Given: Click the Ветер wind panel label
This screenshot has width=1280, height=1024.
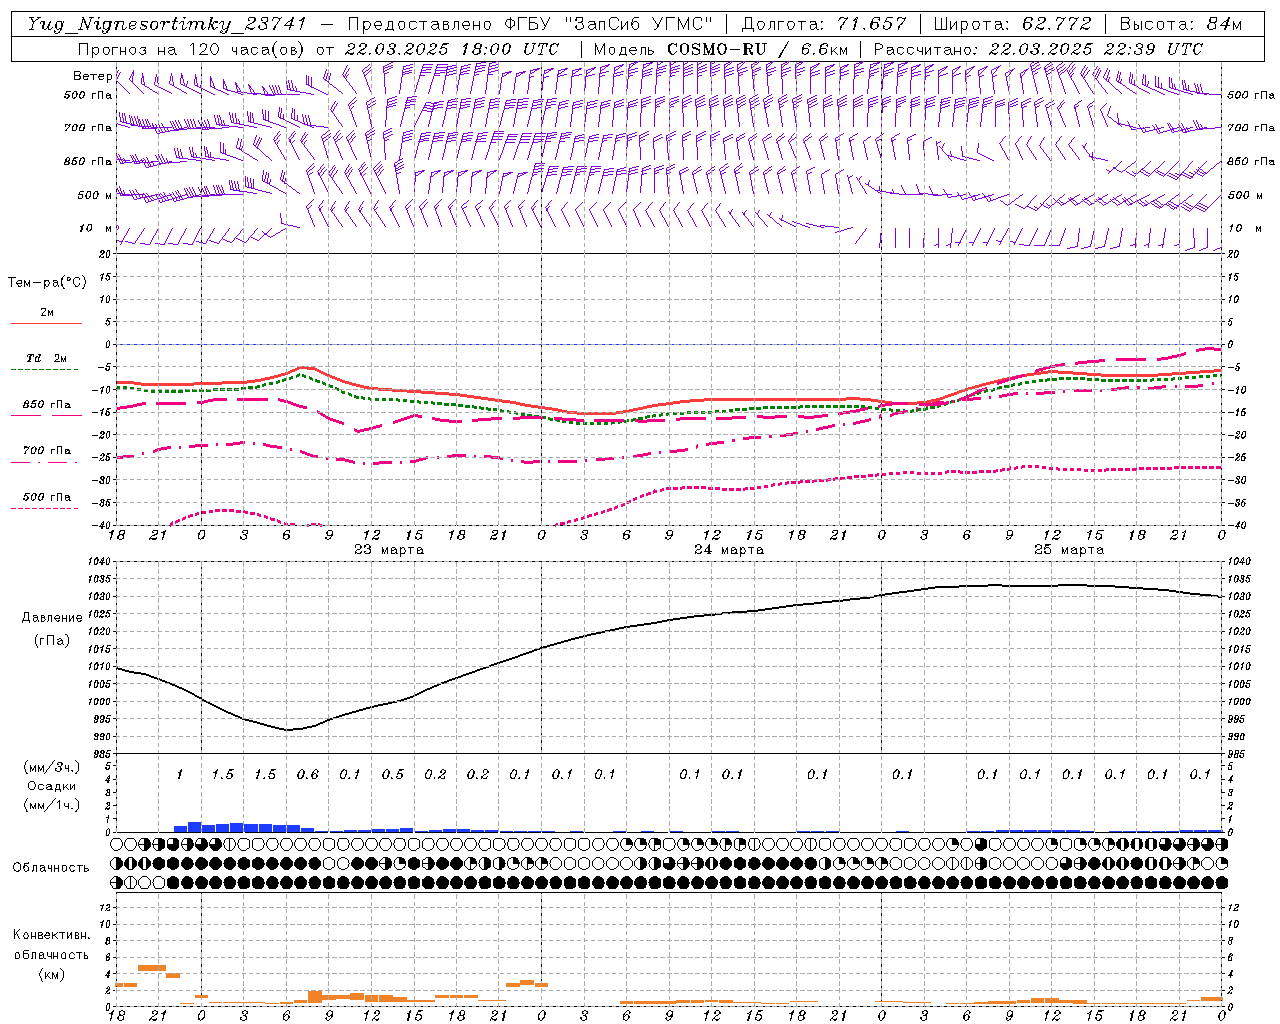Looking at the screenshot, I should [x=92, y=76].
